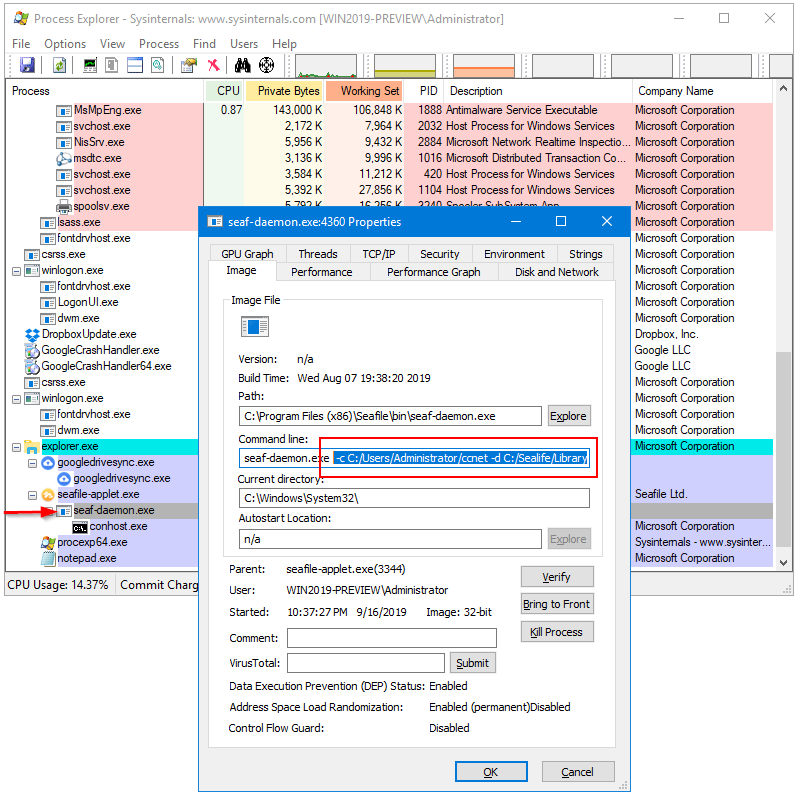Toggle the Show Process Tree toolbar icon

point(112,65)
